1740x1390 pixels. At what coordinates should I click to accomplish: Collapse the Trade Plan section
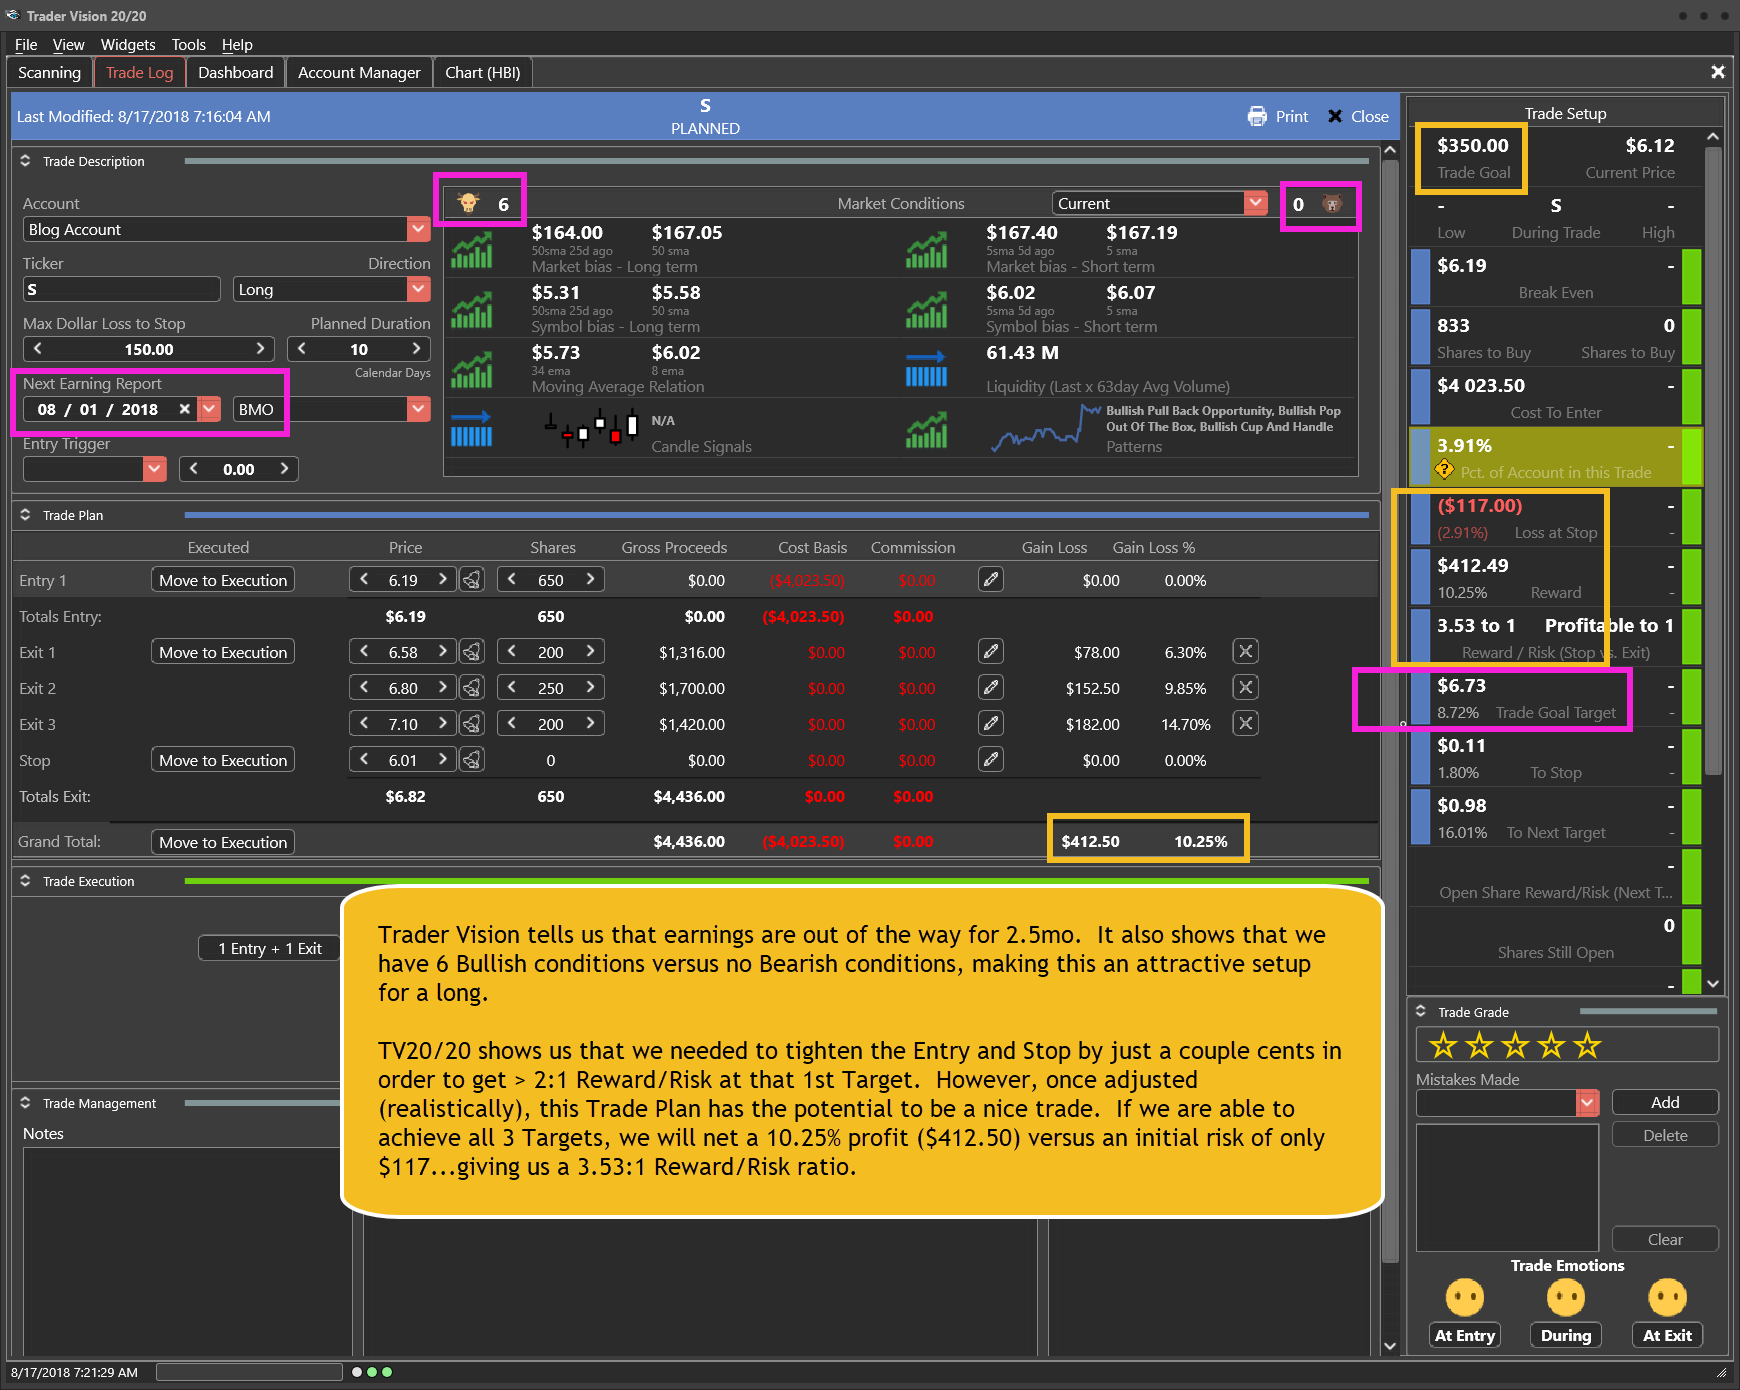click(x=26, y=515)
